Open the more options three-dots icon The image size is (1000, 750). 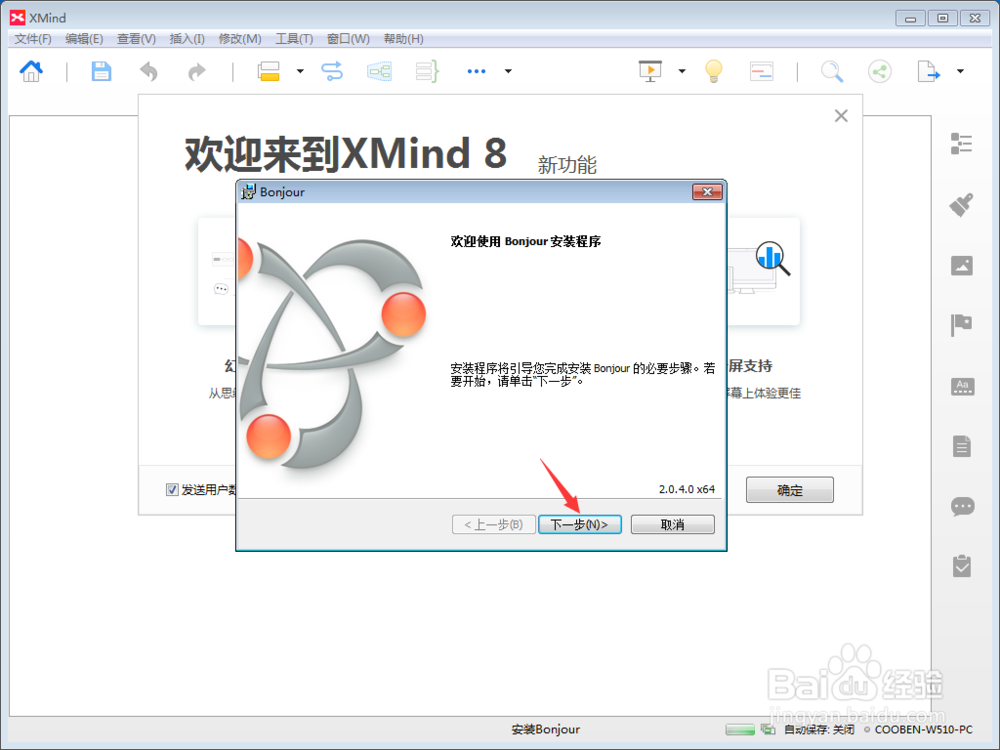click(476, 71)
